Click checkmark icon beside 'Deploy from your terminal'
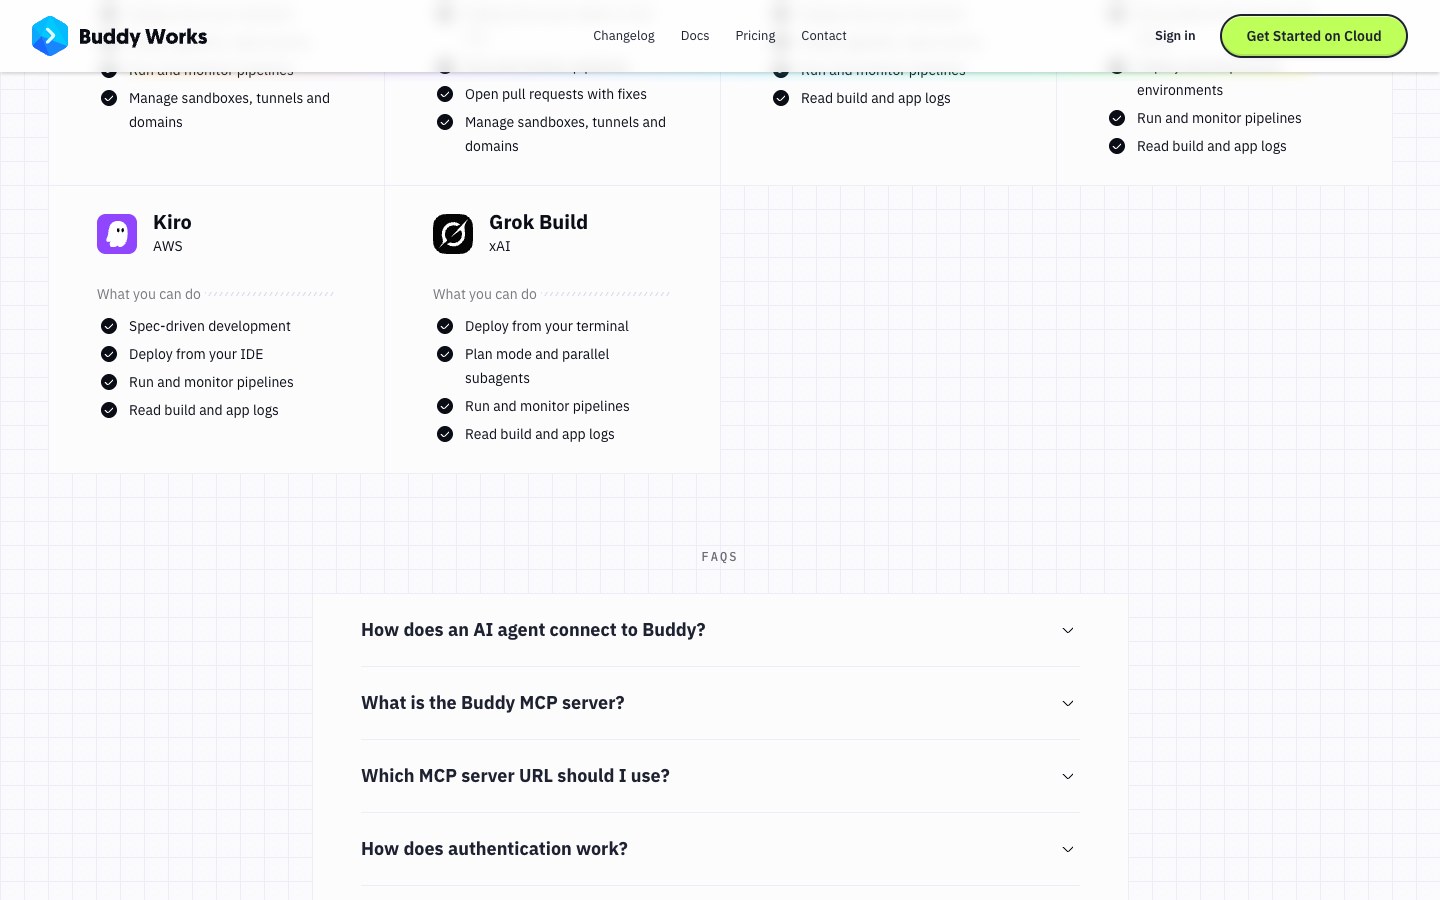Screen dimensions: 1440x900 (x=445, y=326)
